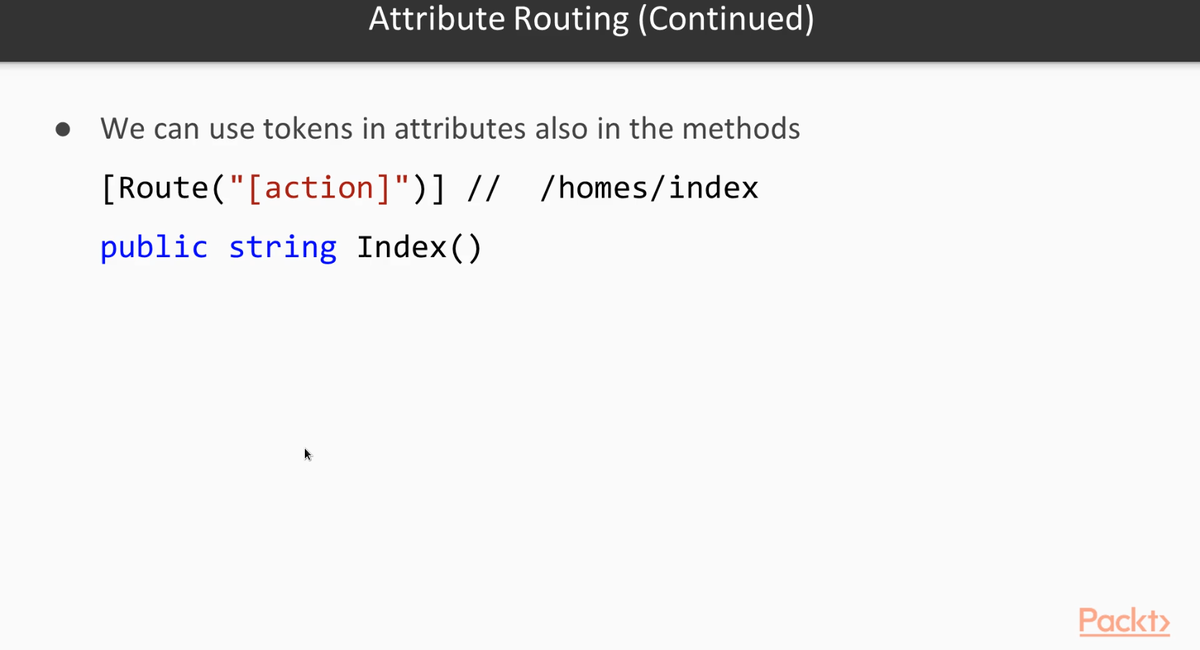Click the "/homes/index" route path
This screenshot has height=650, width=1200.
click(649, 188)
